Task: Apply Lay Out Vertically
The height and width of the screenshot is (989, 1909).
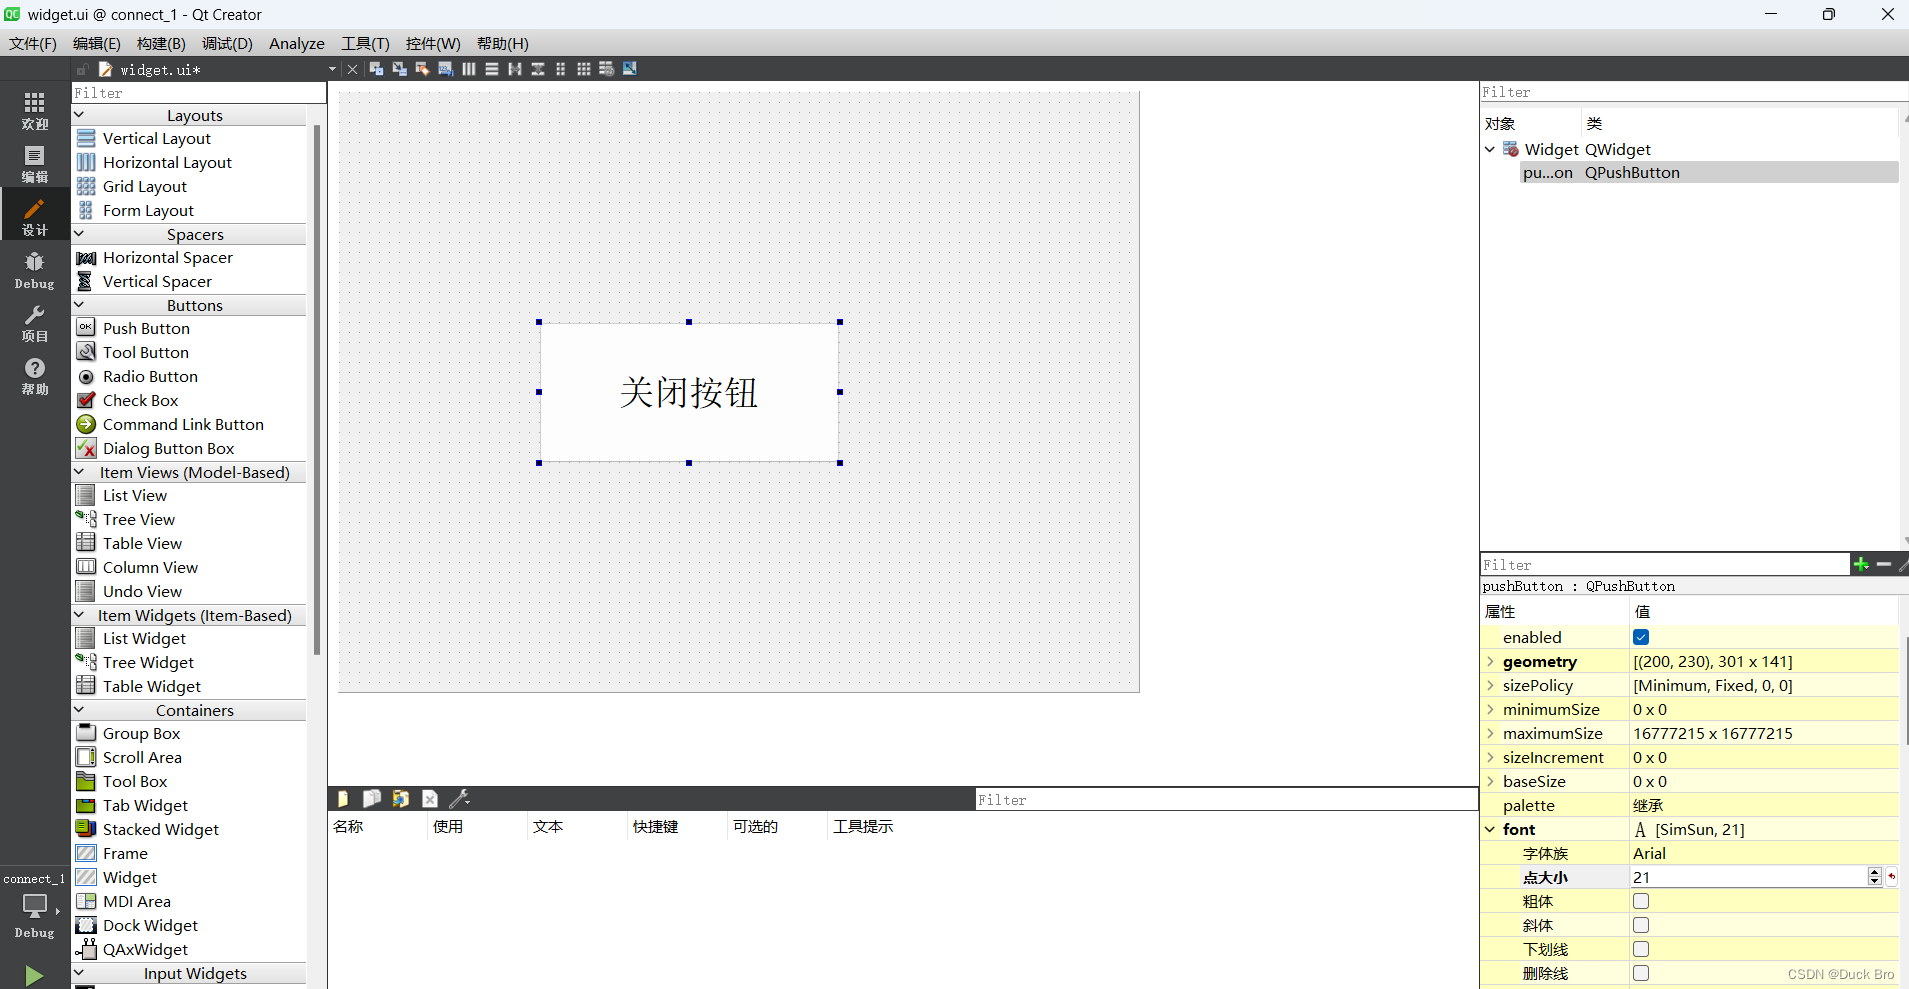Action: tap(491, 69)
